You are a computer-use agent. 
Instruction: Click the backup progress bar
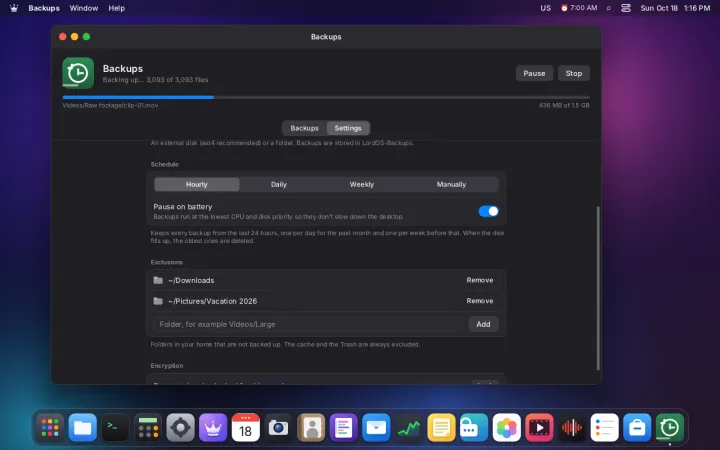click(326, 97)
